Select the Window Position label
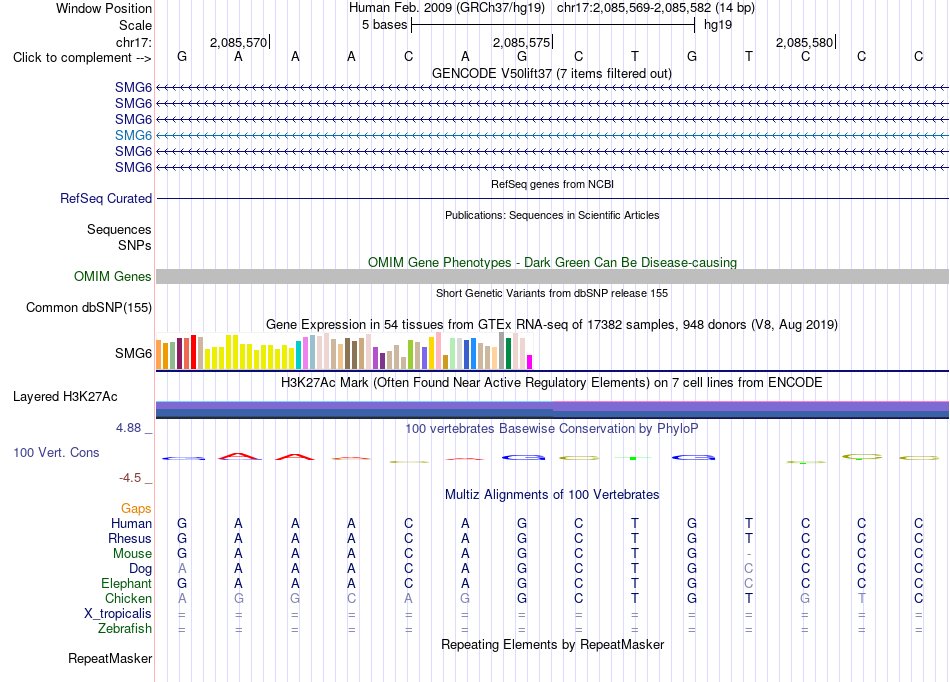The height and width of the screenshot is (682, 950). (104, 8)
